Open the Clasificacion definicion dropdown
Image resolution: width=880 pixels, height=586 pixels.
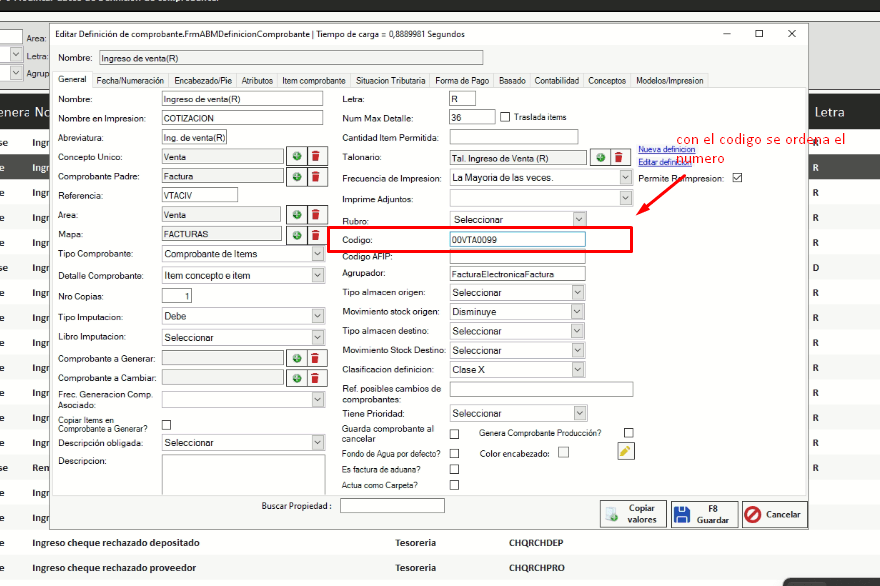(578, 369)
